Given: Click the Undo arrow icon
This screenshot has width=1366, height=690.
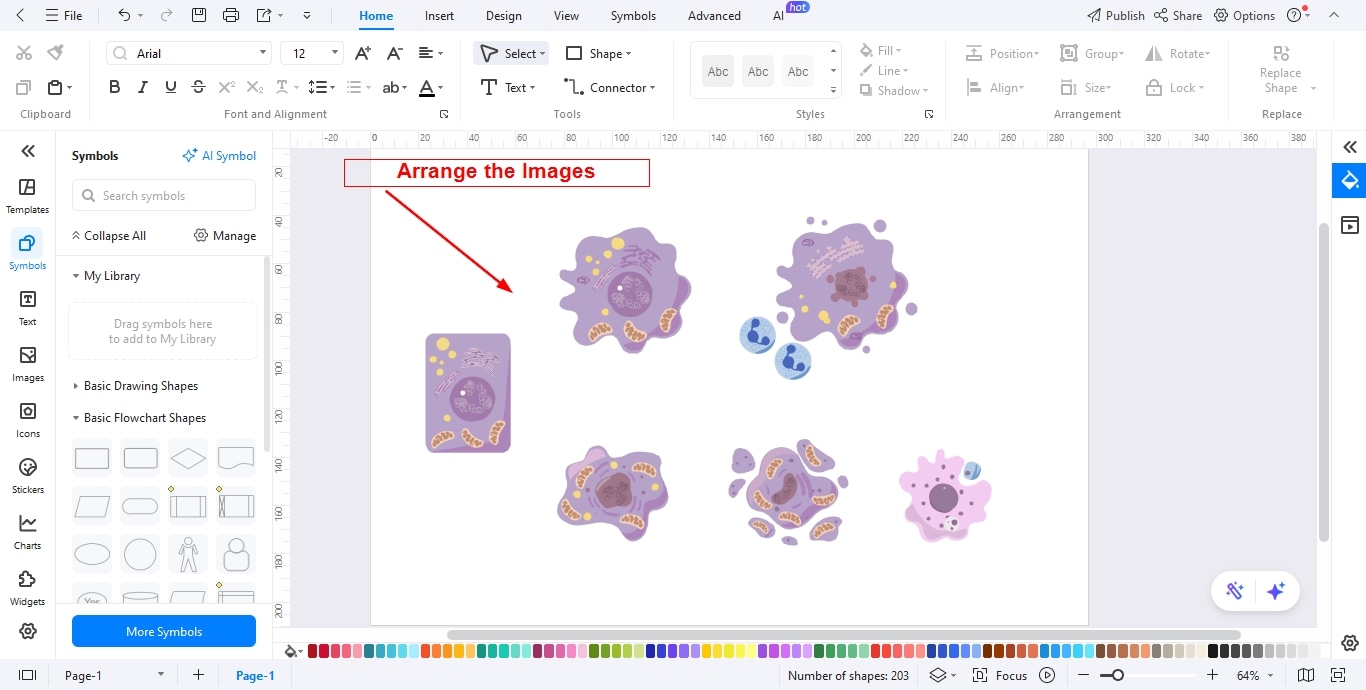Looking at the screenshot, I should click(124, 15).
